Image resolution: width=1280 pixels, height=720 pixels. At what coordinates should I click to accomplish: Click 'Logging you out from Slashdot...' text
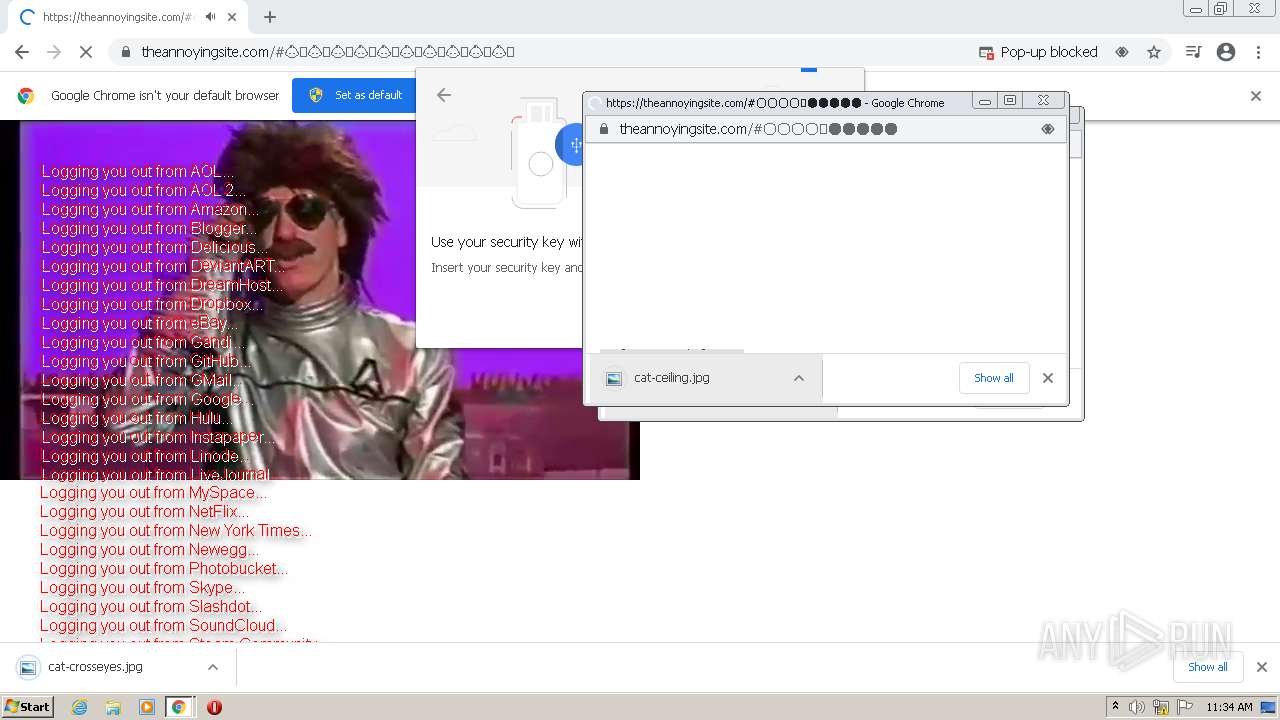click(151, 606)
